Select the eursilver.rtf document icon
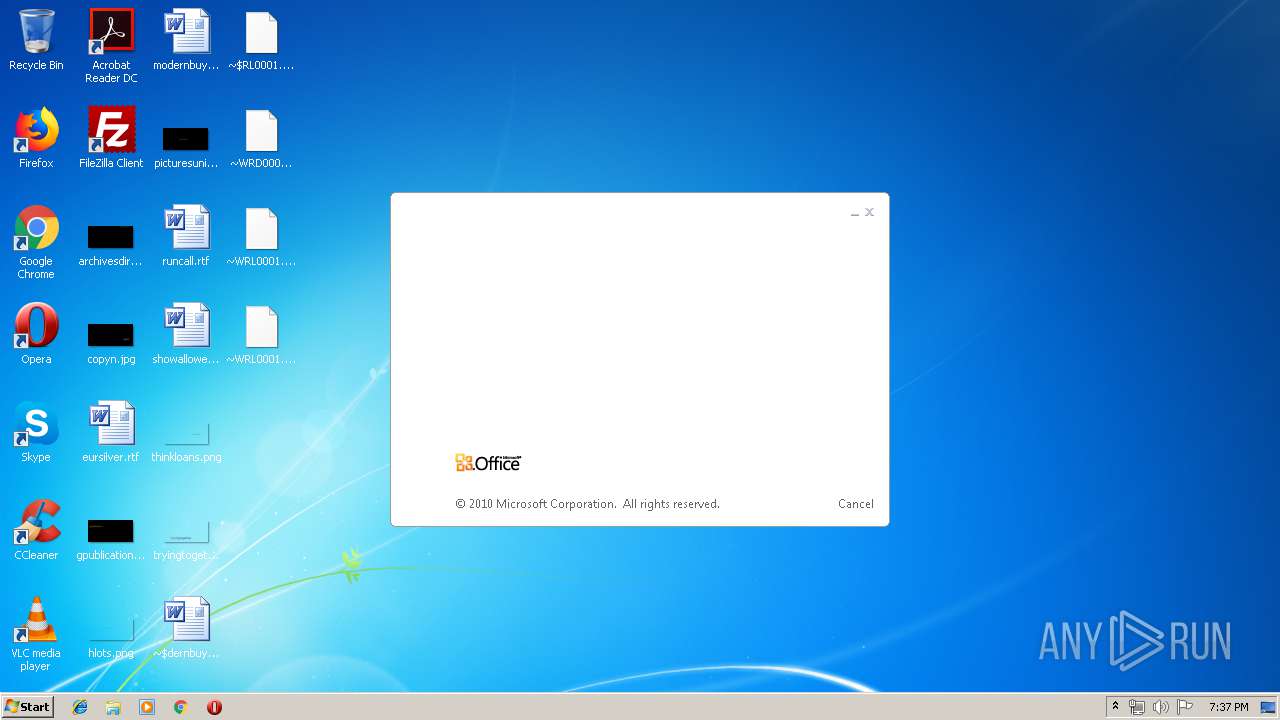This screenshot has width=1280, height=720. [111, 432]
